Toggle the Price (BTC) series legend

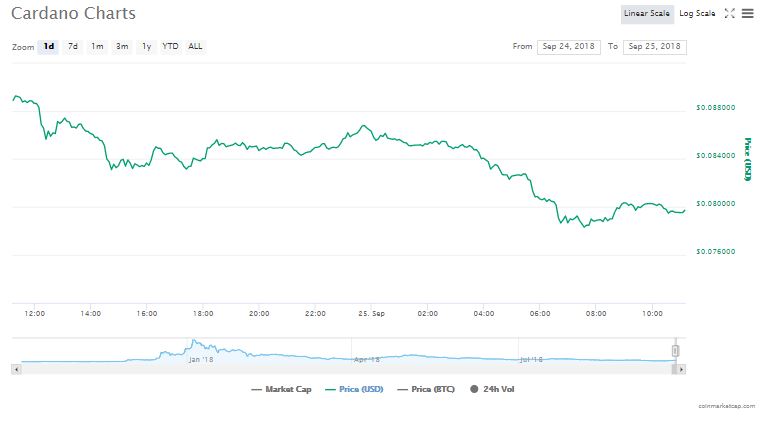tap(426, 389)
